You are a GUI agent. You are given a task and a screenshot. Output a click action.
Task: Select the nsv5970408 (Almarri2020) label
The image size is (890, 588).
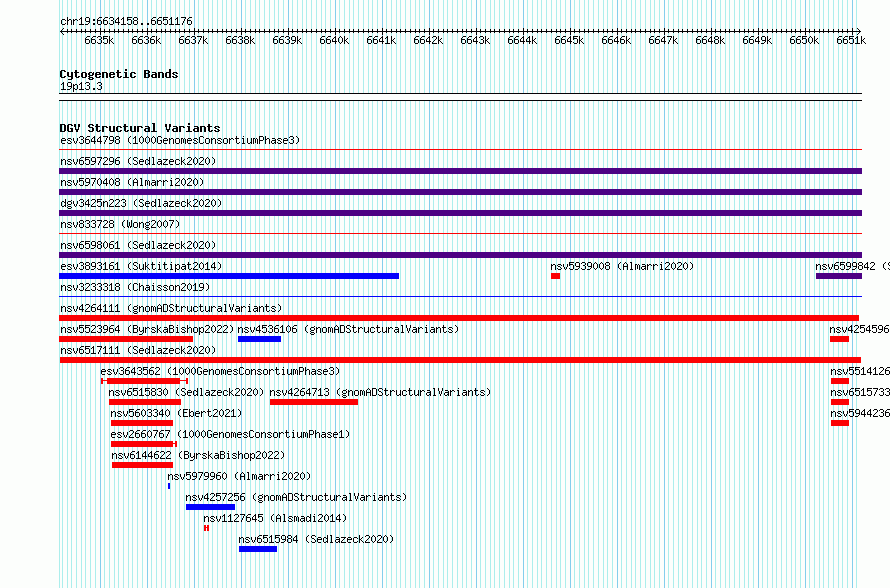[132, 182]
